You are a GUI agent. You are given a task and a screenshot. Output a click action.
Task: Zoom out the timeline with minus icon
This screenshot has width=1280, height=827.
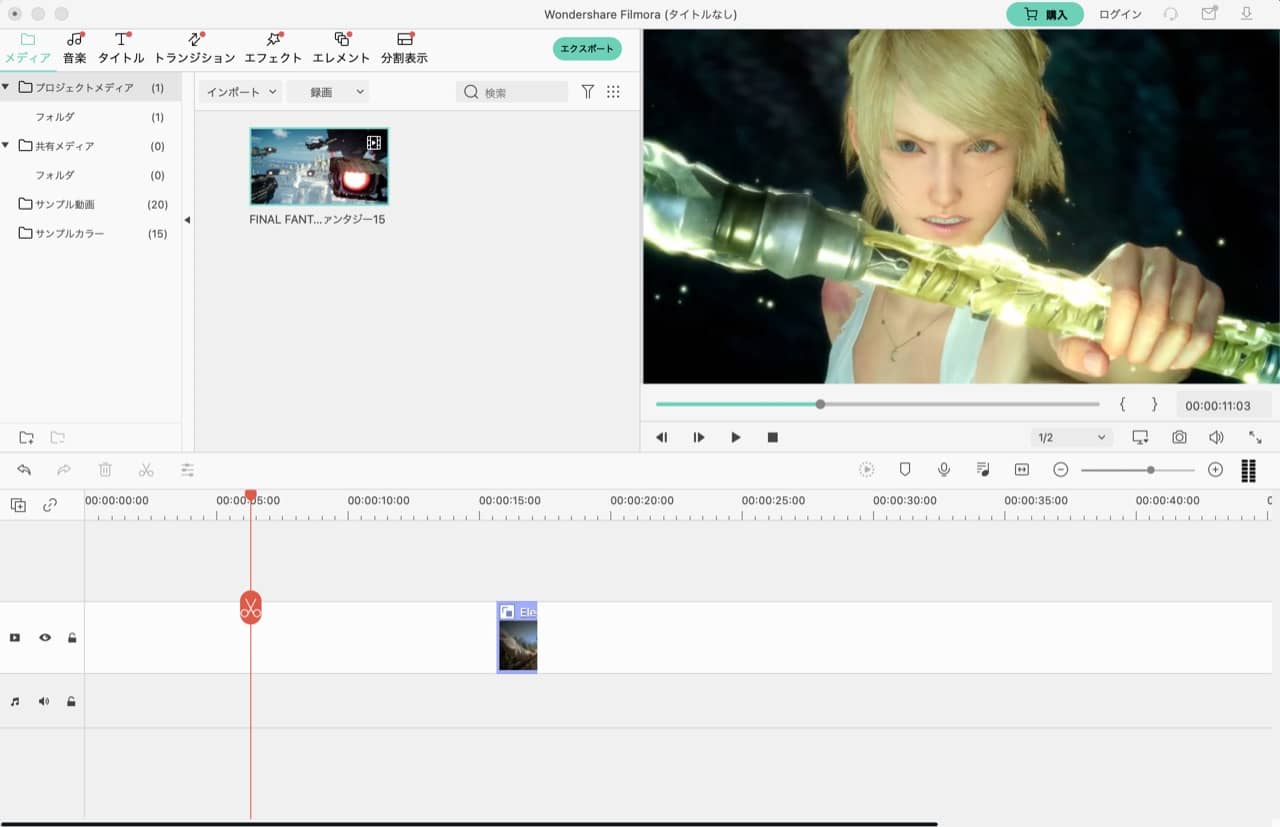pos(1061,469)
